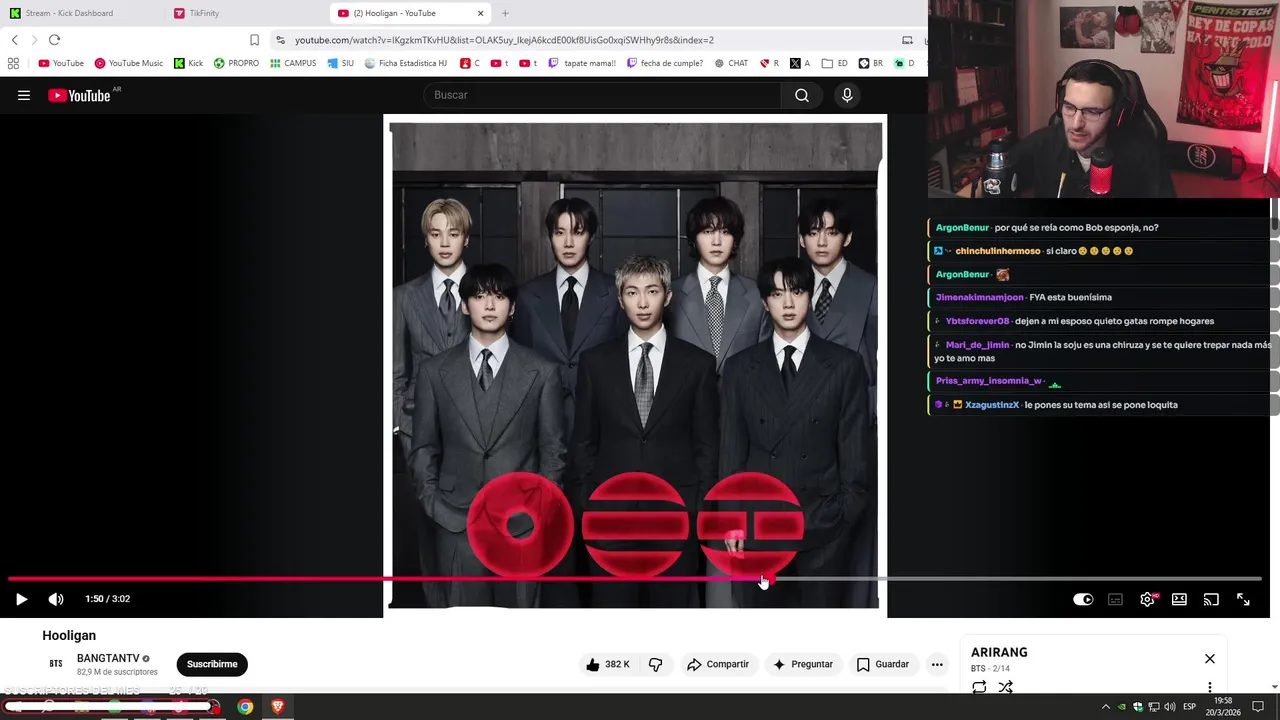Like the video with 382 K likes

point(608,664)
